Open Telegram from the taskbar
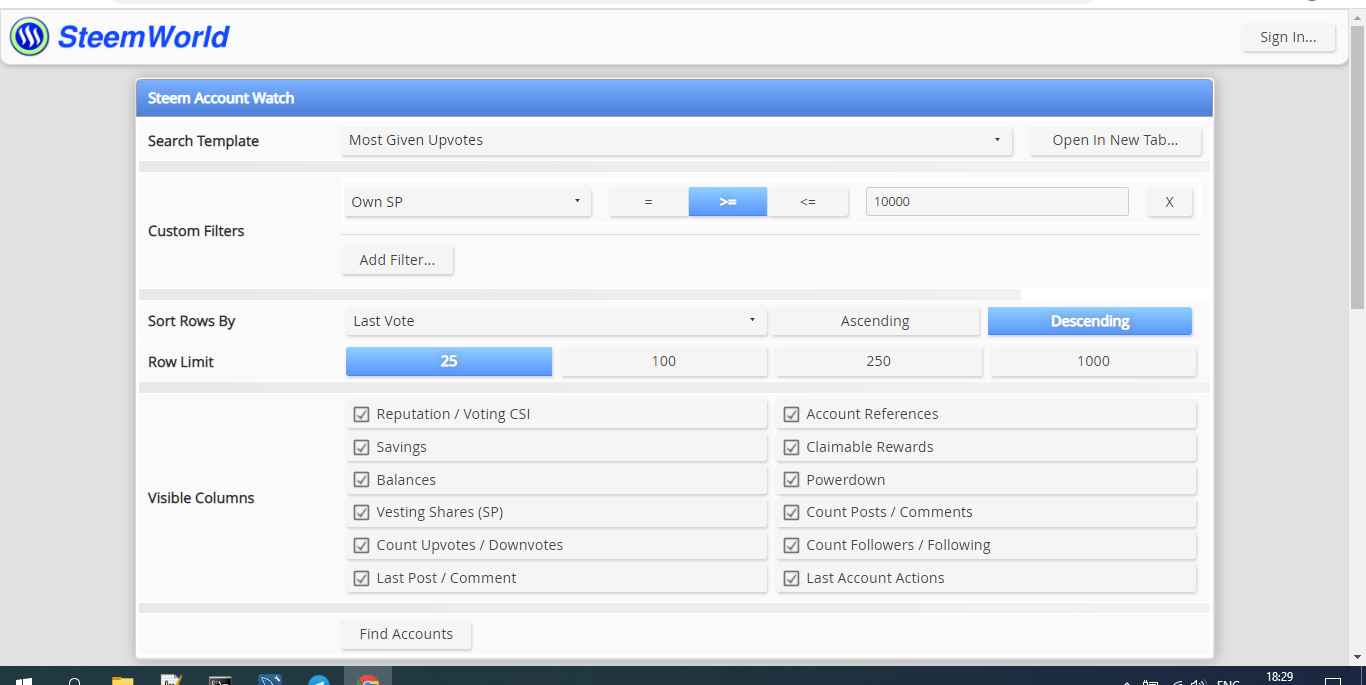This screenshot has width=1366, height=685. [x=319, y=680]
